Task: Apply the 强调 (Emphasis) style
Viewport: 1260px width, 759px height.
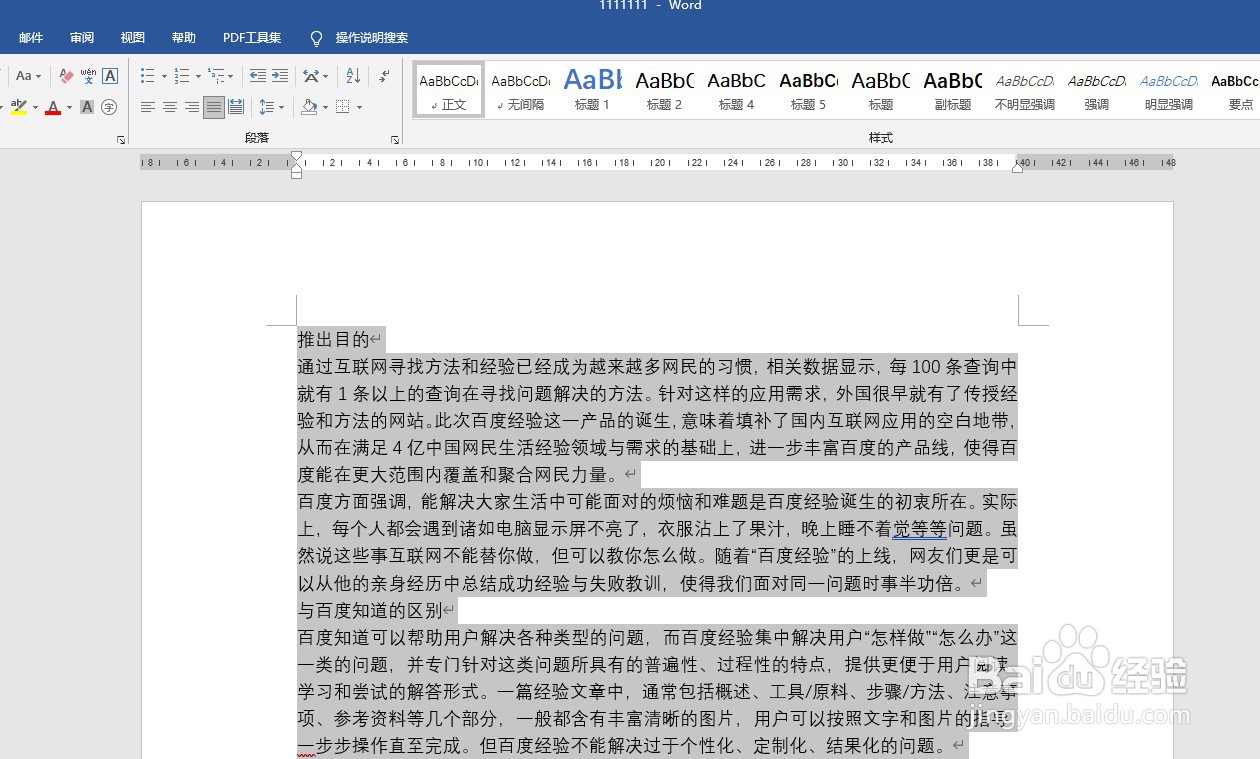Action: click(x=1097, y=89)
